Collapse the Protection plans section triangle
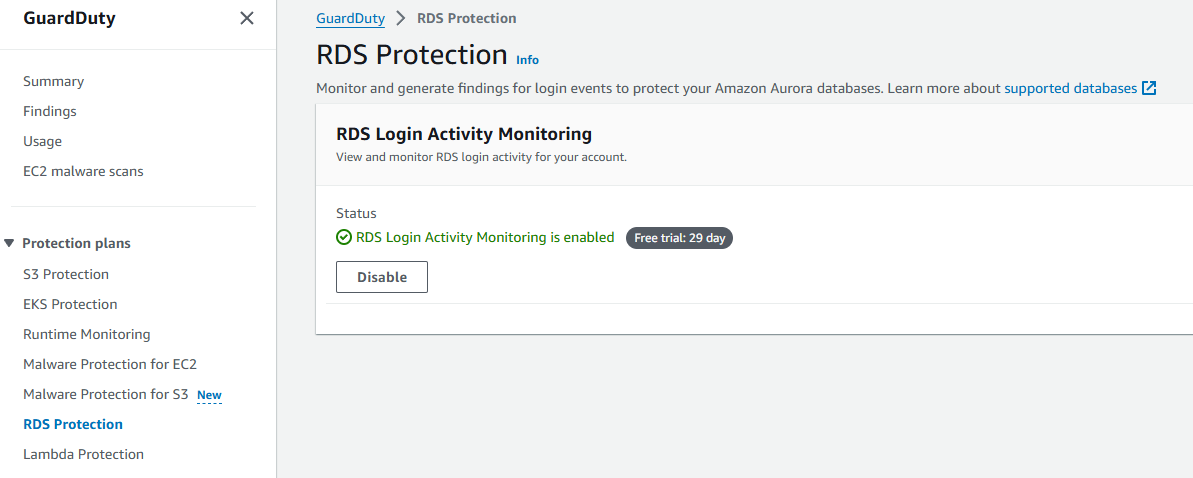This screenshot has width=1193, height=478. [x=9, y=244]
